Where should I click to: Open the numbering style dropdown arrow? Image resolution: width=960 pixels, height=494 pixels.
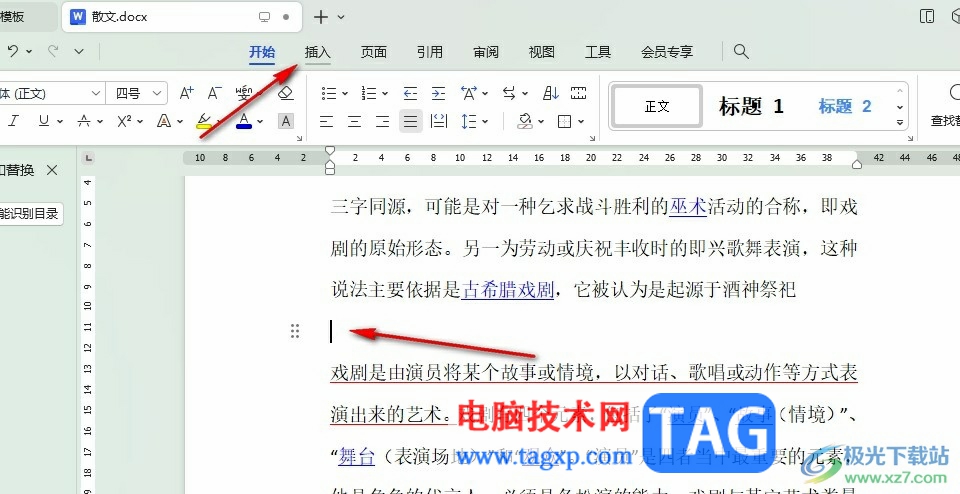click(384, 94)
